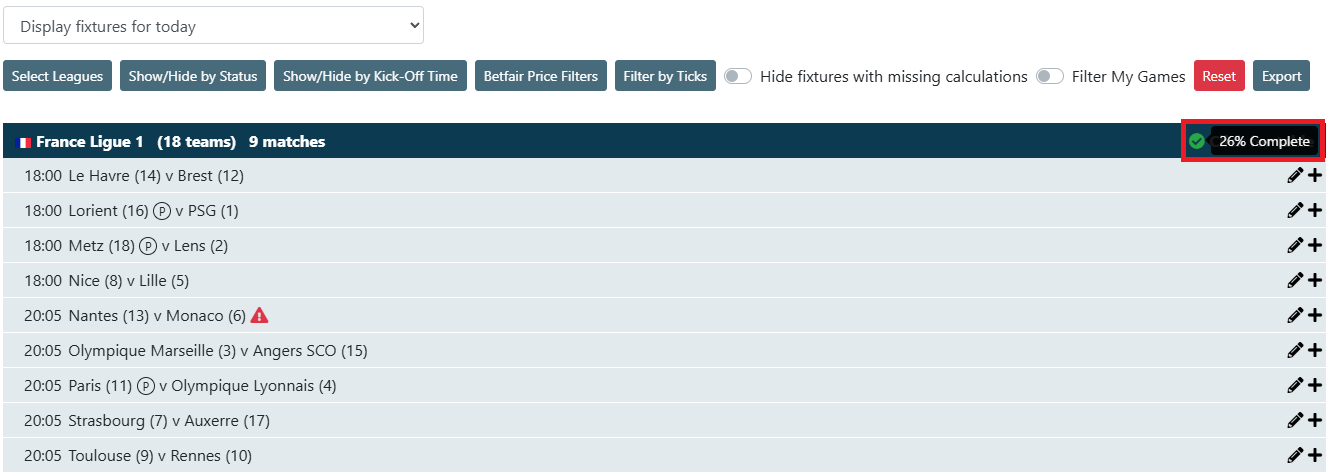Click the circled P icon beside Lorient

(162, 211)
